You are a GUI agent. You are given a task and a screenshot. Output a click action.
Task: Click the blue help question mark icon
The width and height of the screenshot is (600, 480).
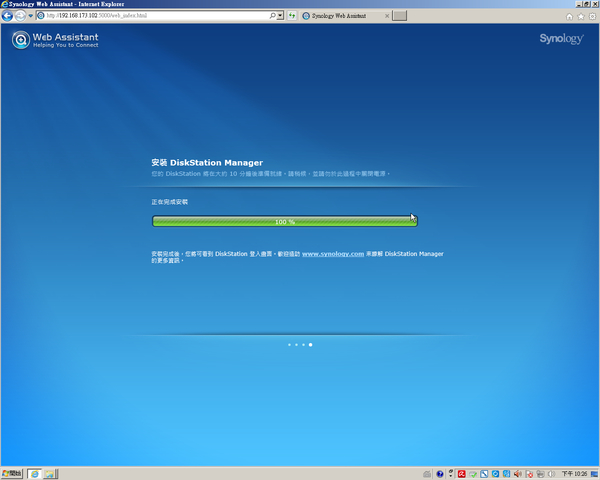click(440, 474)
